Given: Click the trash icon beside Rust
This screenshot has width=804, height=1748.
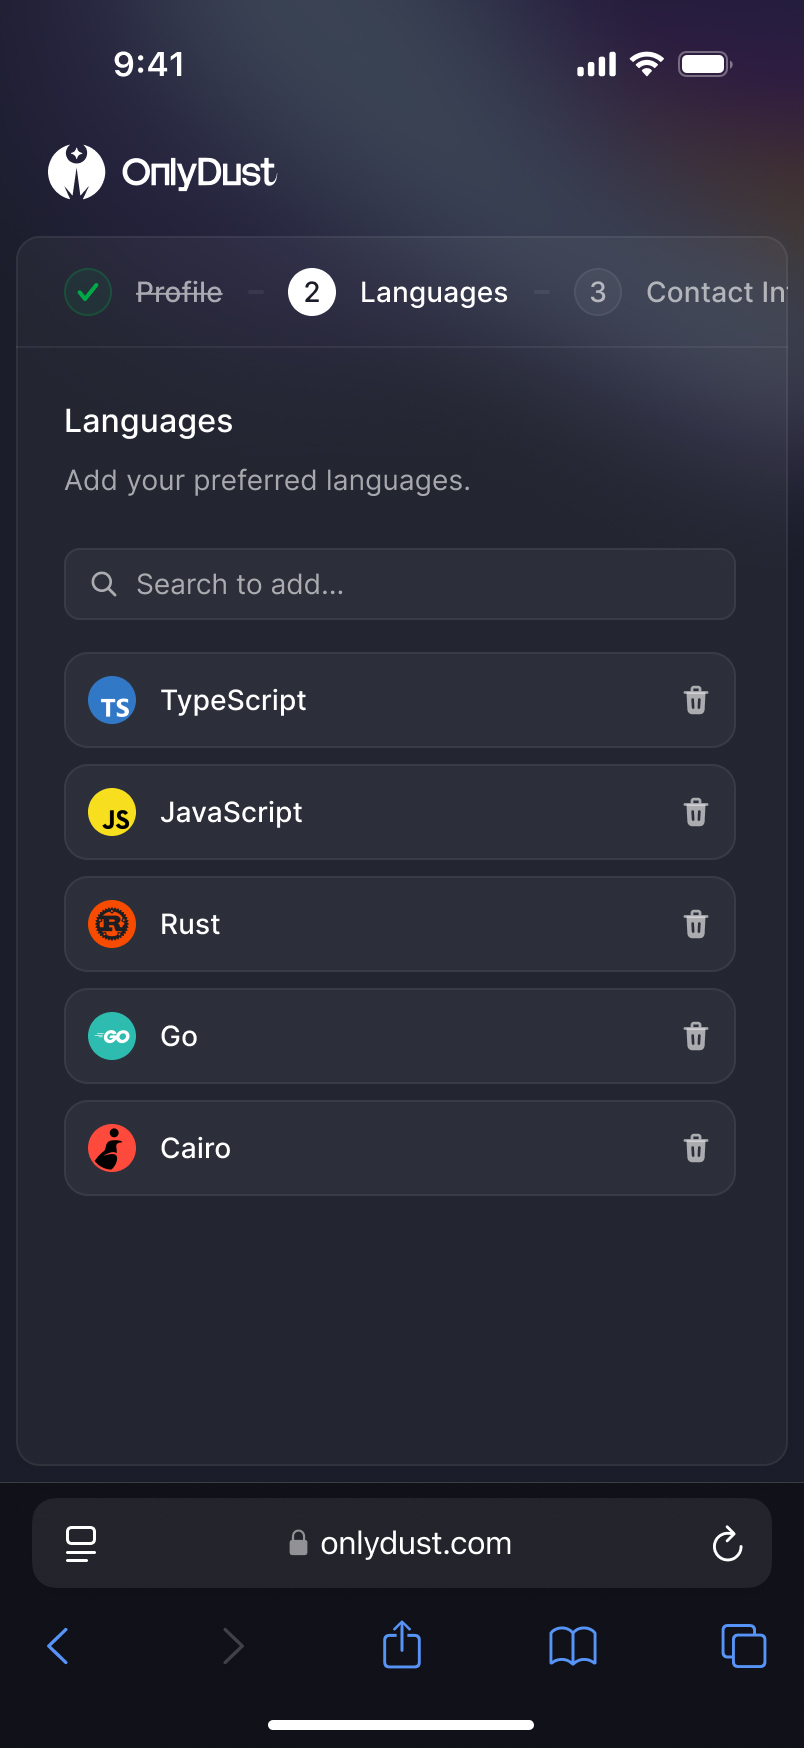Looking at the screenshot, I should (x=696, y=924).
